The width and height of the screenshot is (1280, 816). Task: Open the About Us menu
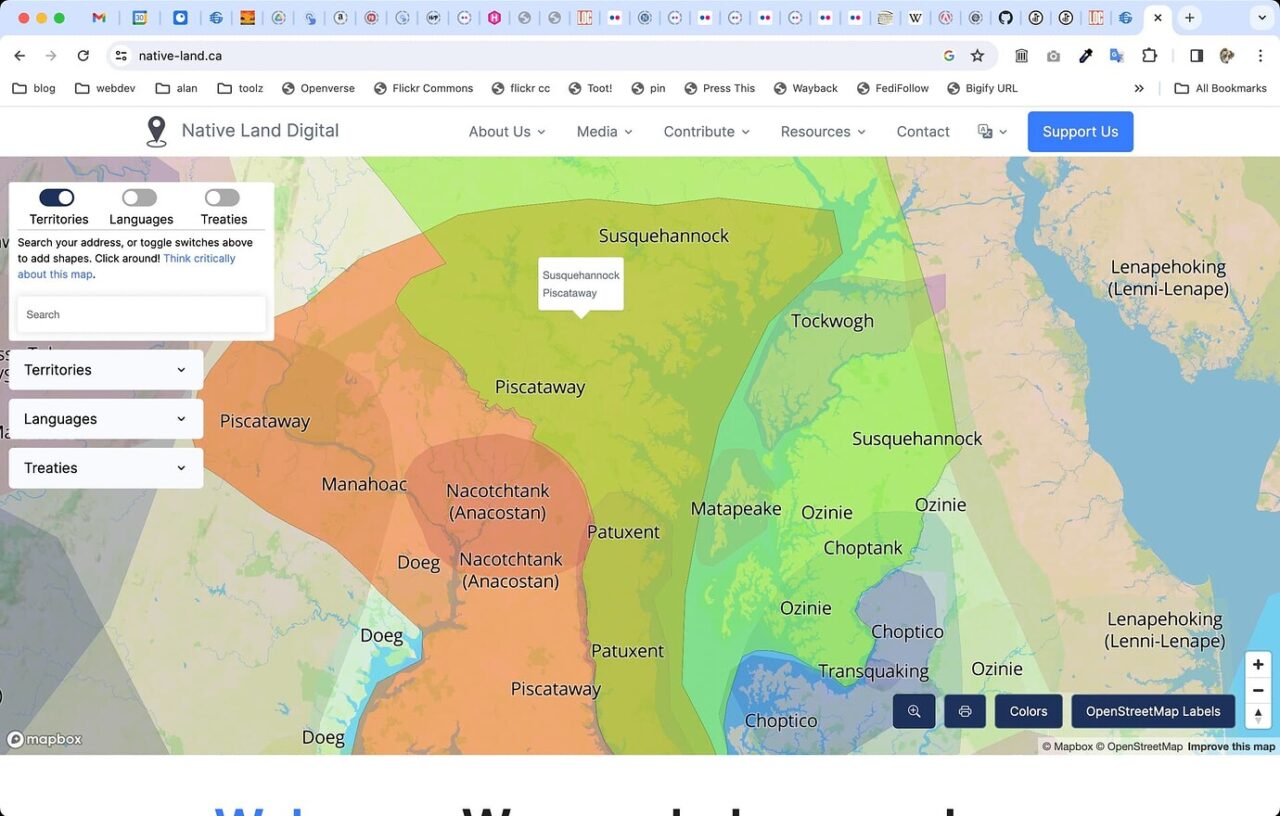(507, 131)
